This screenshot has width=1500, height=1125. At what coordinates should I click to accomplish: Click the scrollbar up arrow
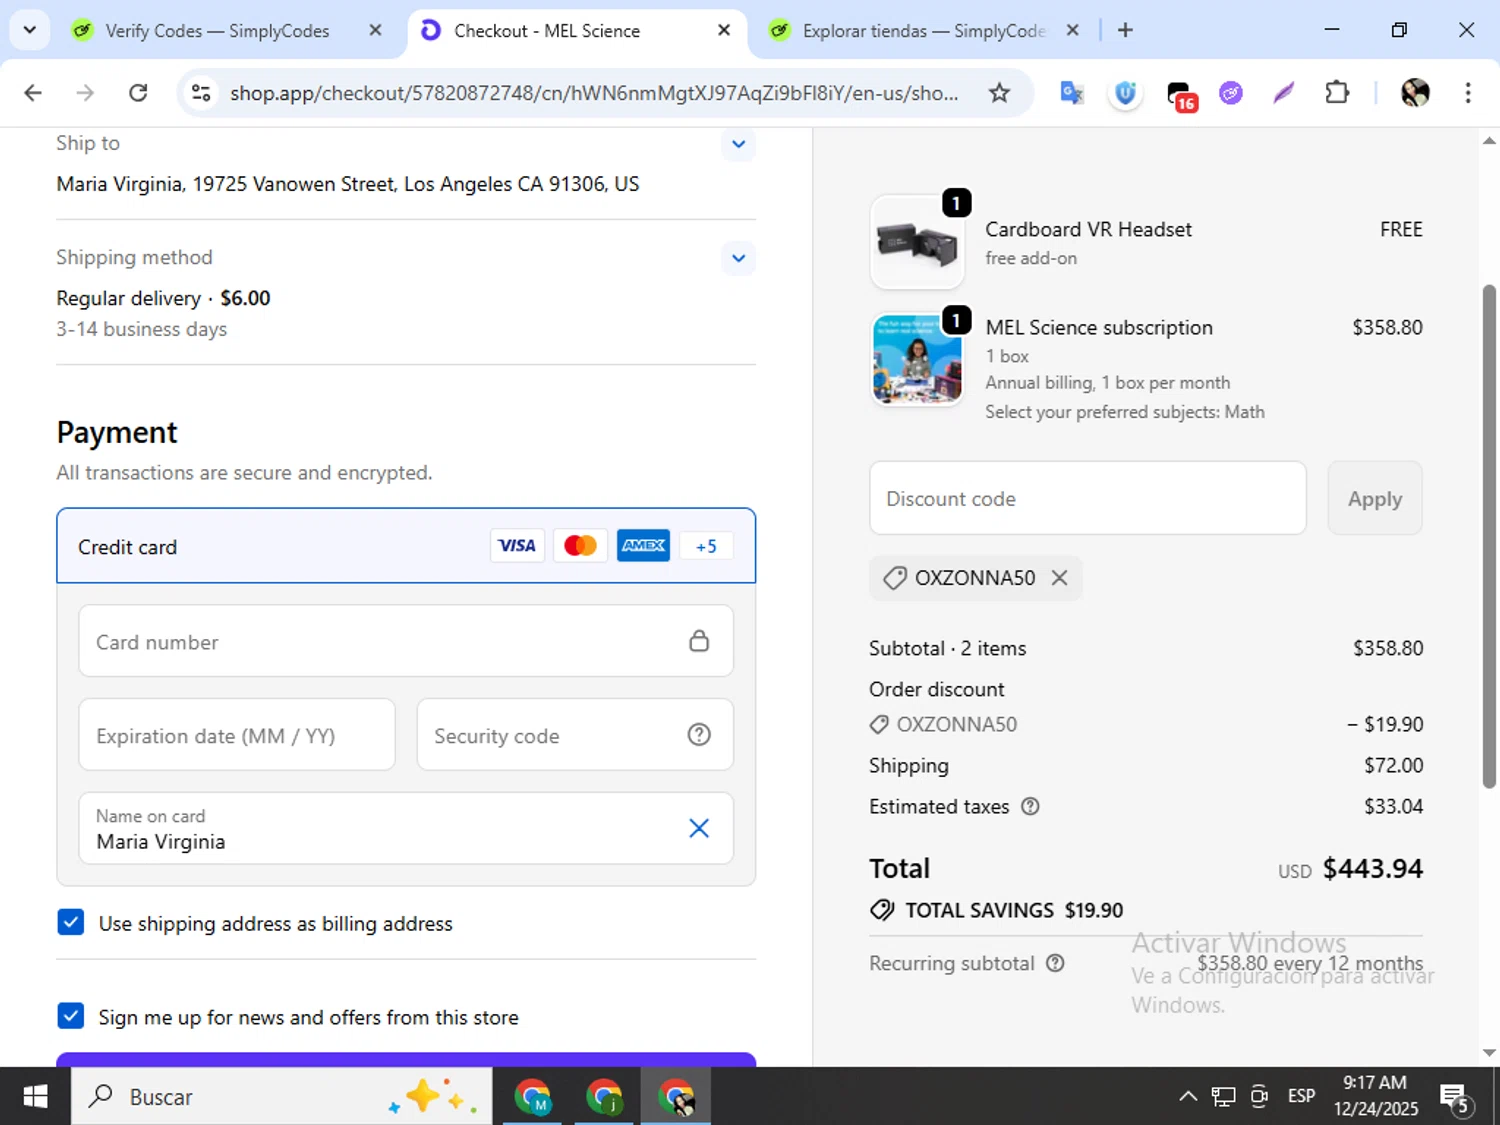(x=1489, y=141)
